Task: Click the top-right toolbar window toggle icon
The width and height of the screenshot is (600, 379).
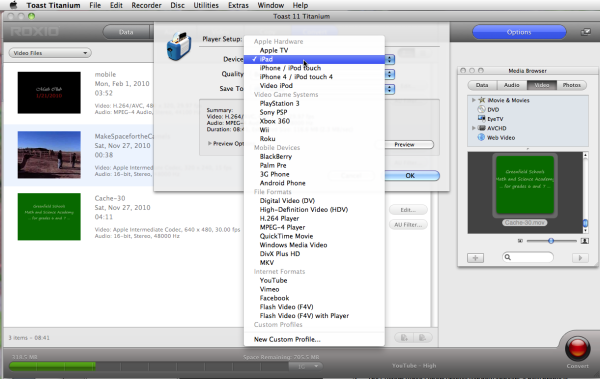Action: tap(585, 32)
